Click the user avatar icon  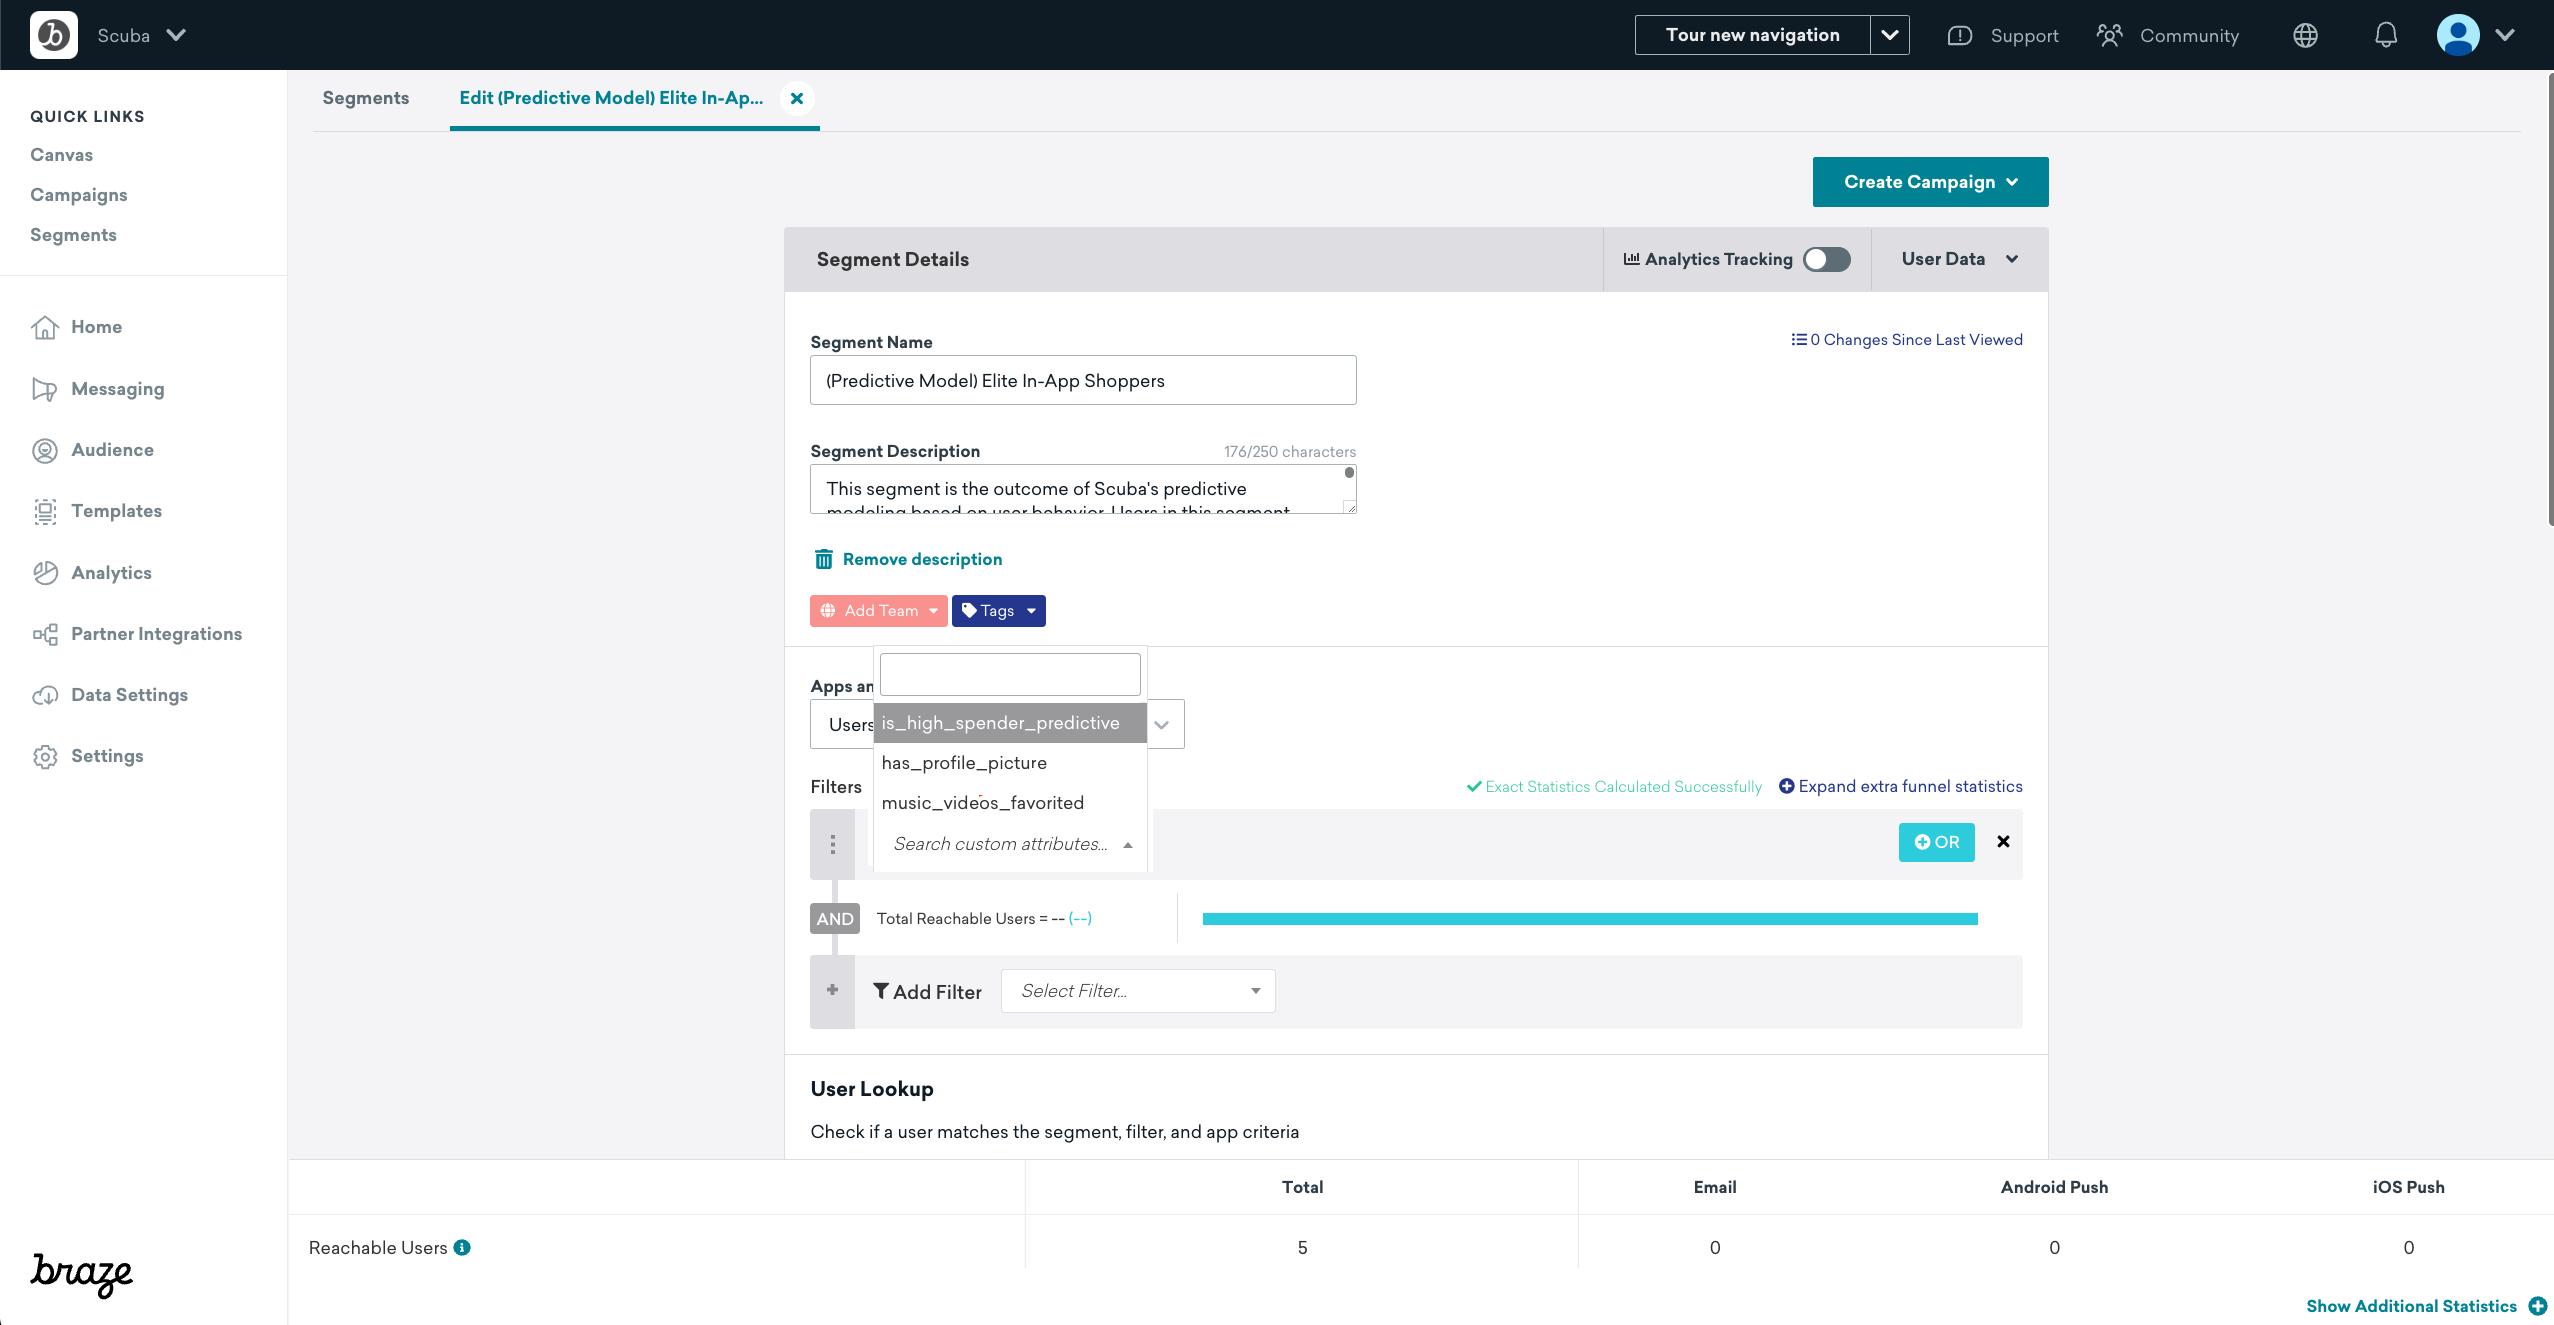click(x=2458, y=35)
